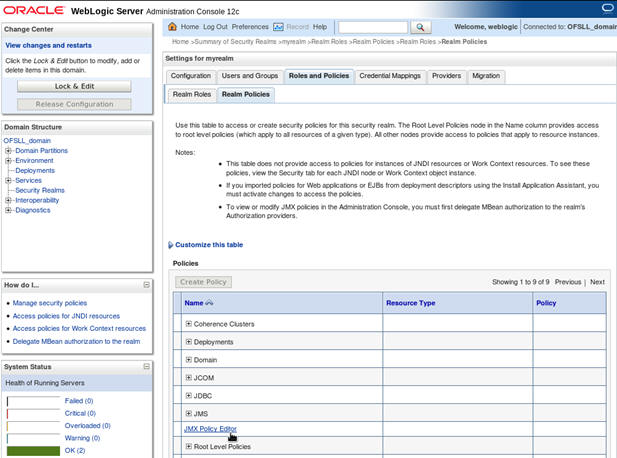Click Failed (0) status link
617x458 pixels.
[x=79, y=401]
